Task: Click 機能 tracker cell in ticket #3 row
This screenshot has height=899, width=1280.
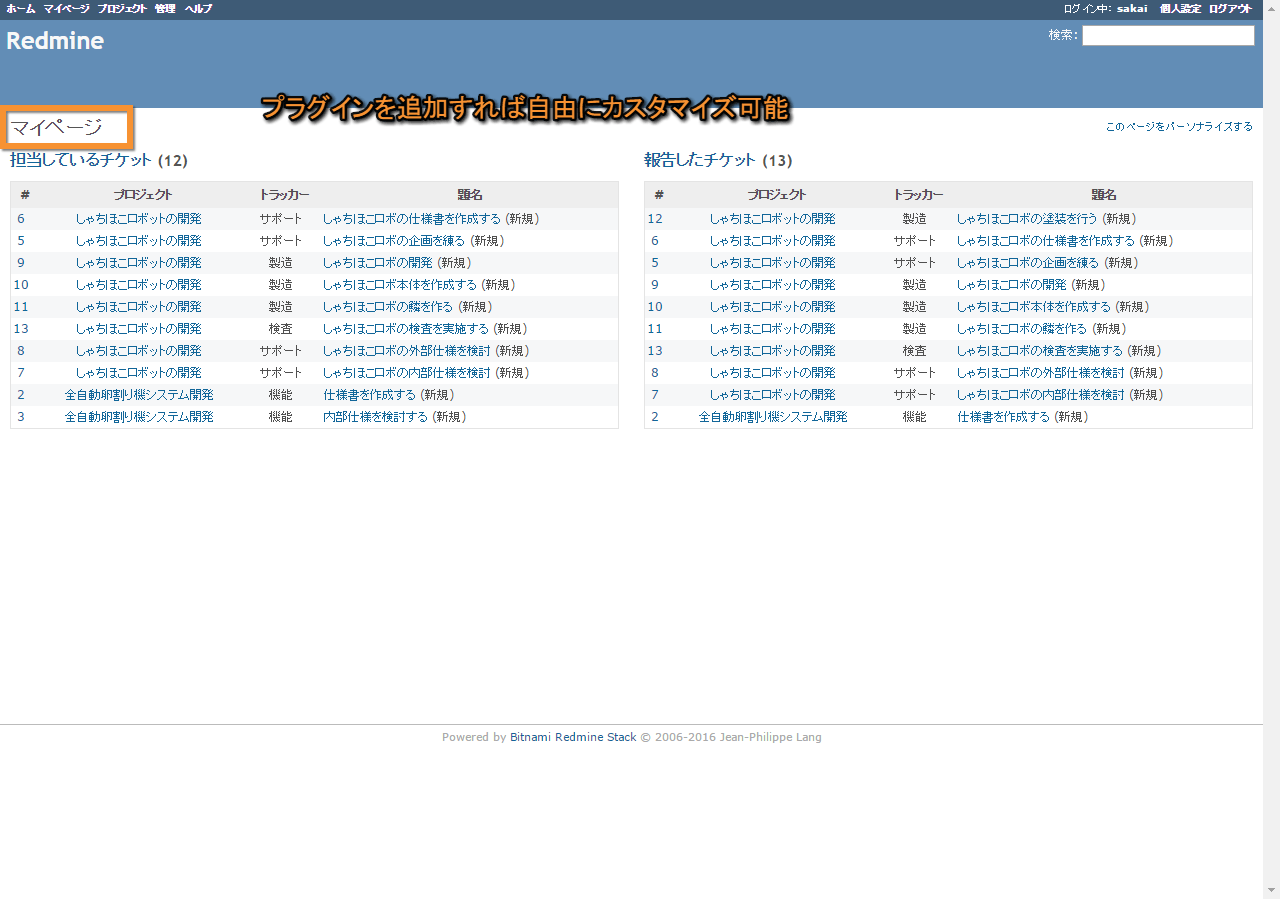Action: [280, 417]
